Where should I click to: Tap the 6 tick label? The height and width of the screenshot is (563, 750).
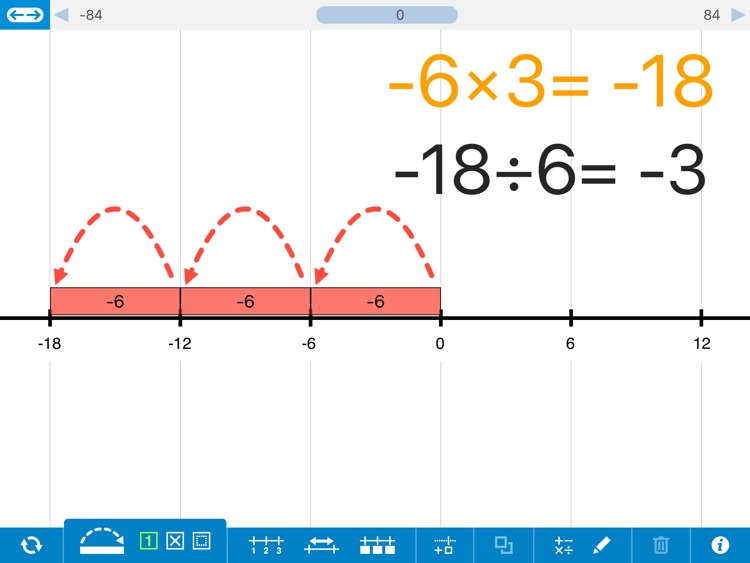click(x=570, y=343)
